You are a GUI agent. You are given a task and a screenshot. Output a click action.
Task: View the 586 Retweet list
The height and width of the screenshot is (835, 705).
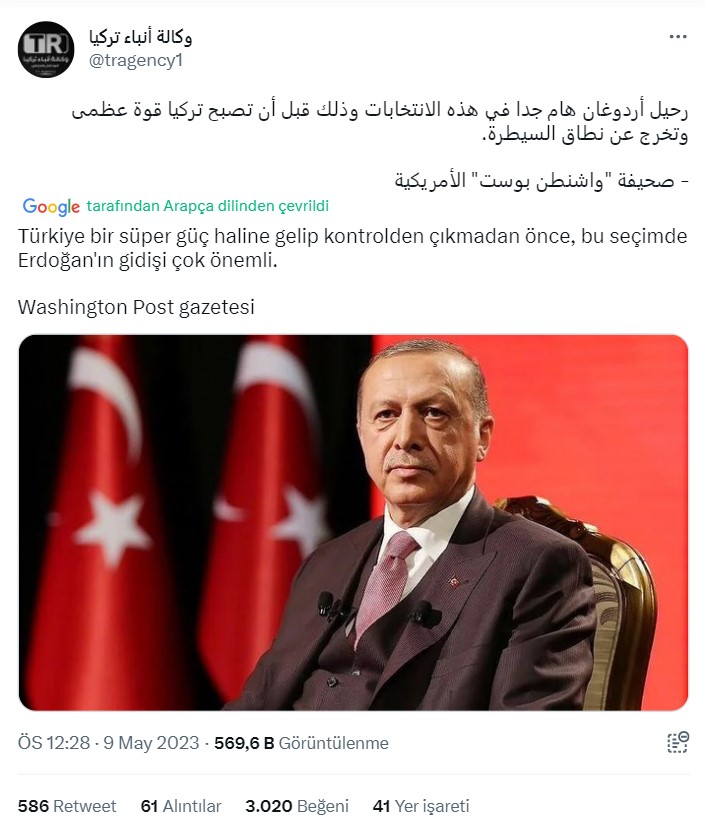pos(67,806)
